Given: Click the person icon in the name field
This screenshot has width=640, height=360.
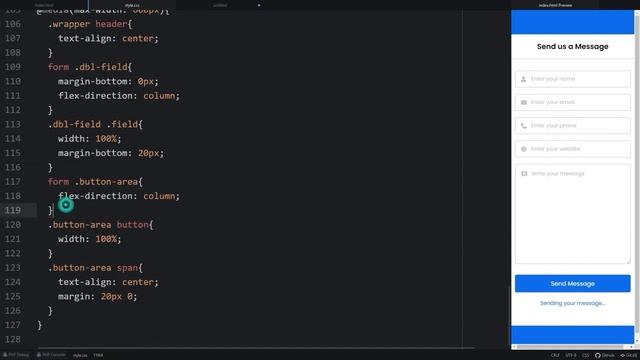Looking at the screenshot, I should [523, 79].
